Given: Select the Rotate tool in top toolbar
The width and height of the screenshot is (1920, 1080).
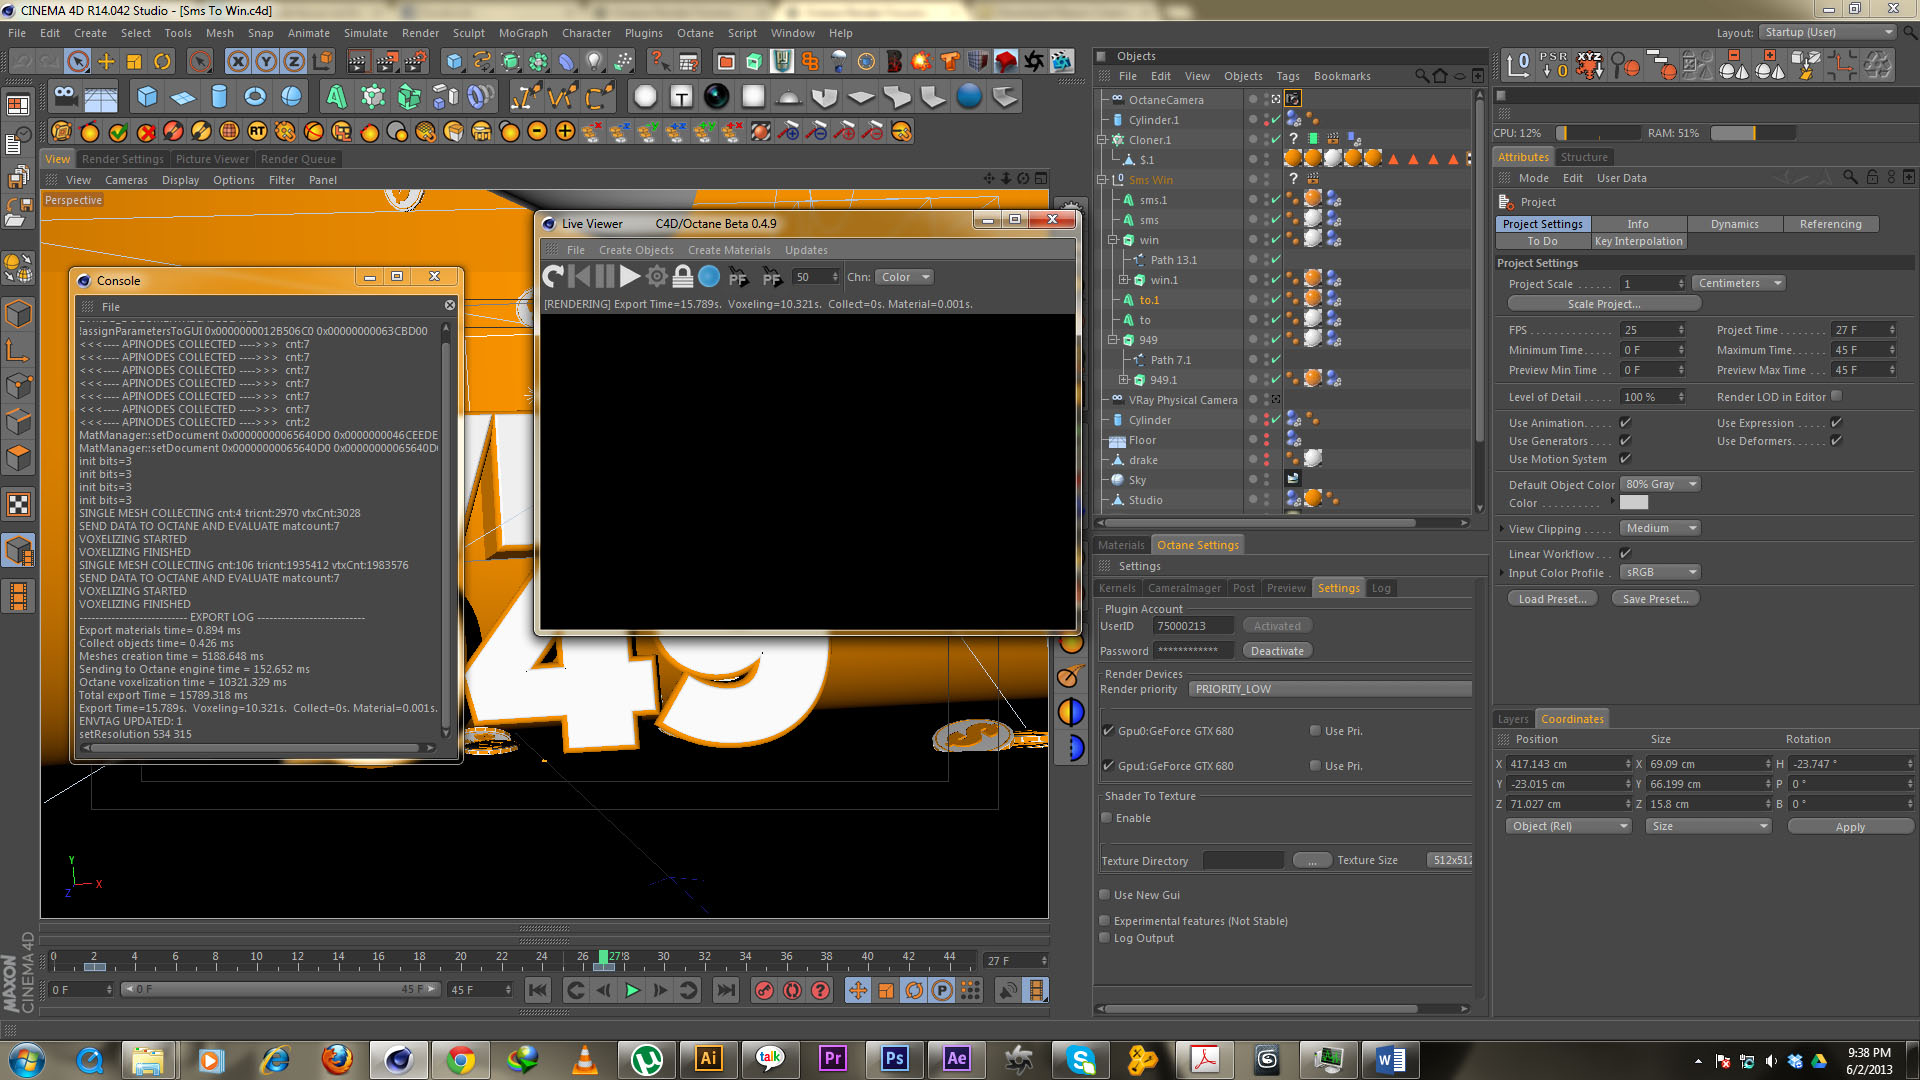Looking at the screenshot, I should (162, 62).
